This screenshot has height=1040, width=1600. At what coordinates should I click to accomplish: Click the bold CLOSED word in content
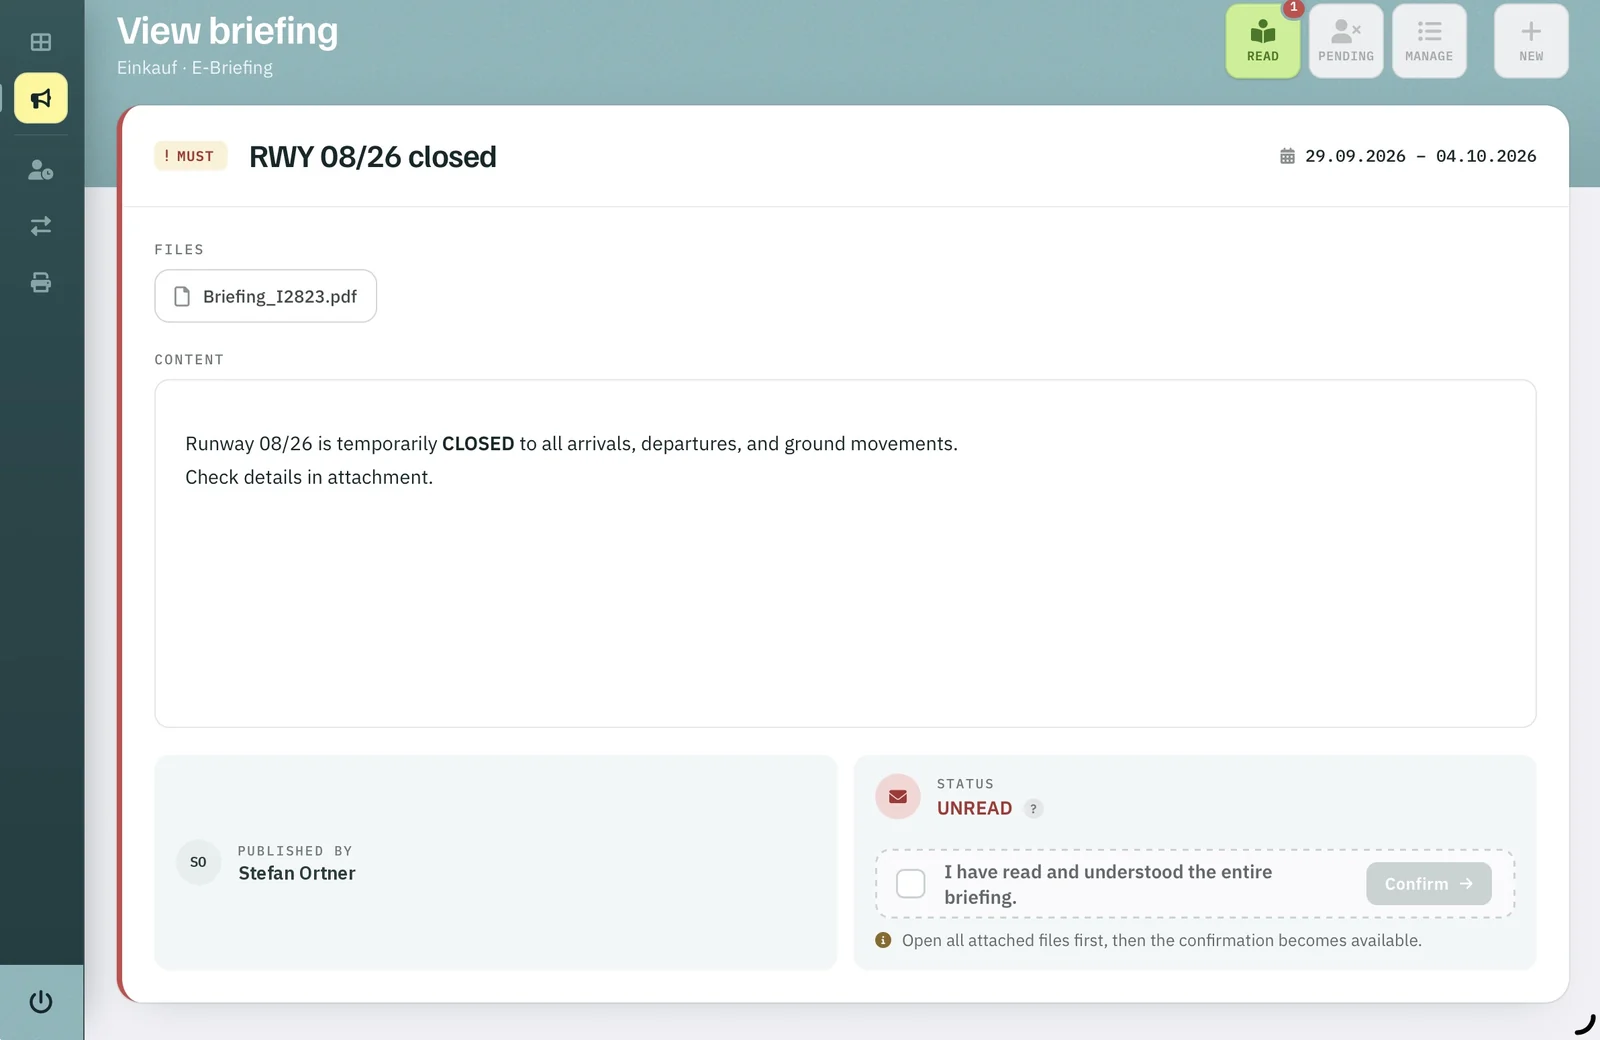[478, 443]
